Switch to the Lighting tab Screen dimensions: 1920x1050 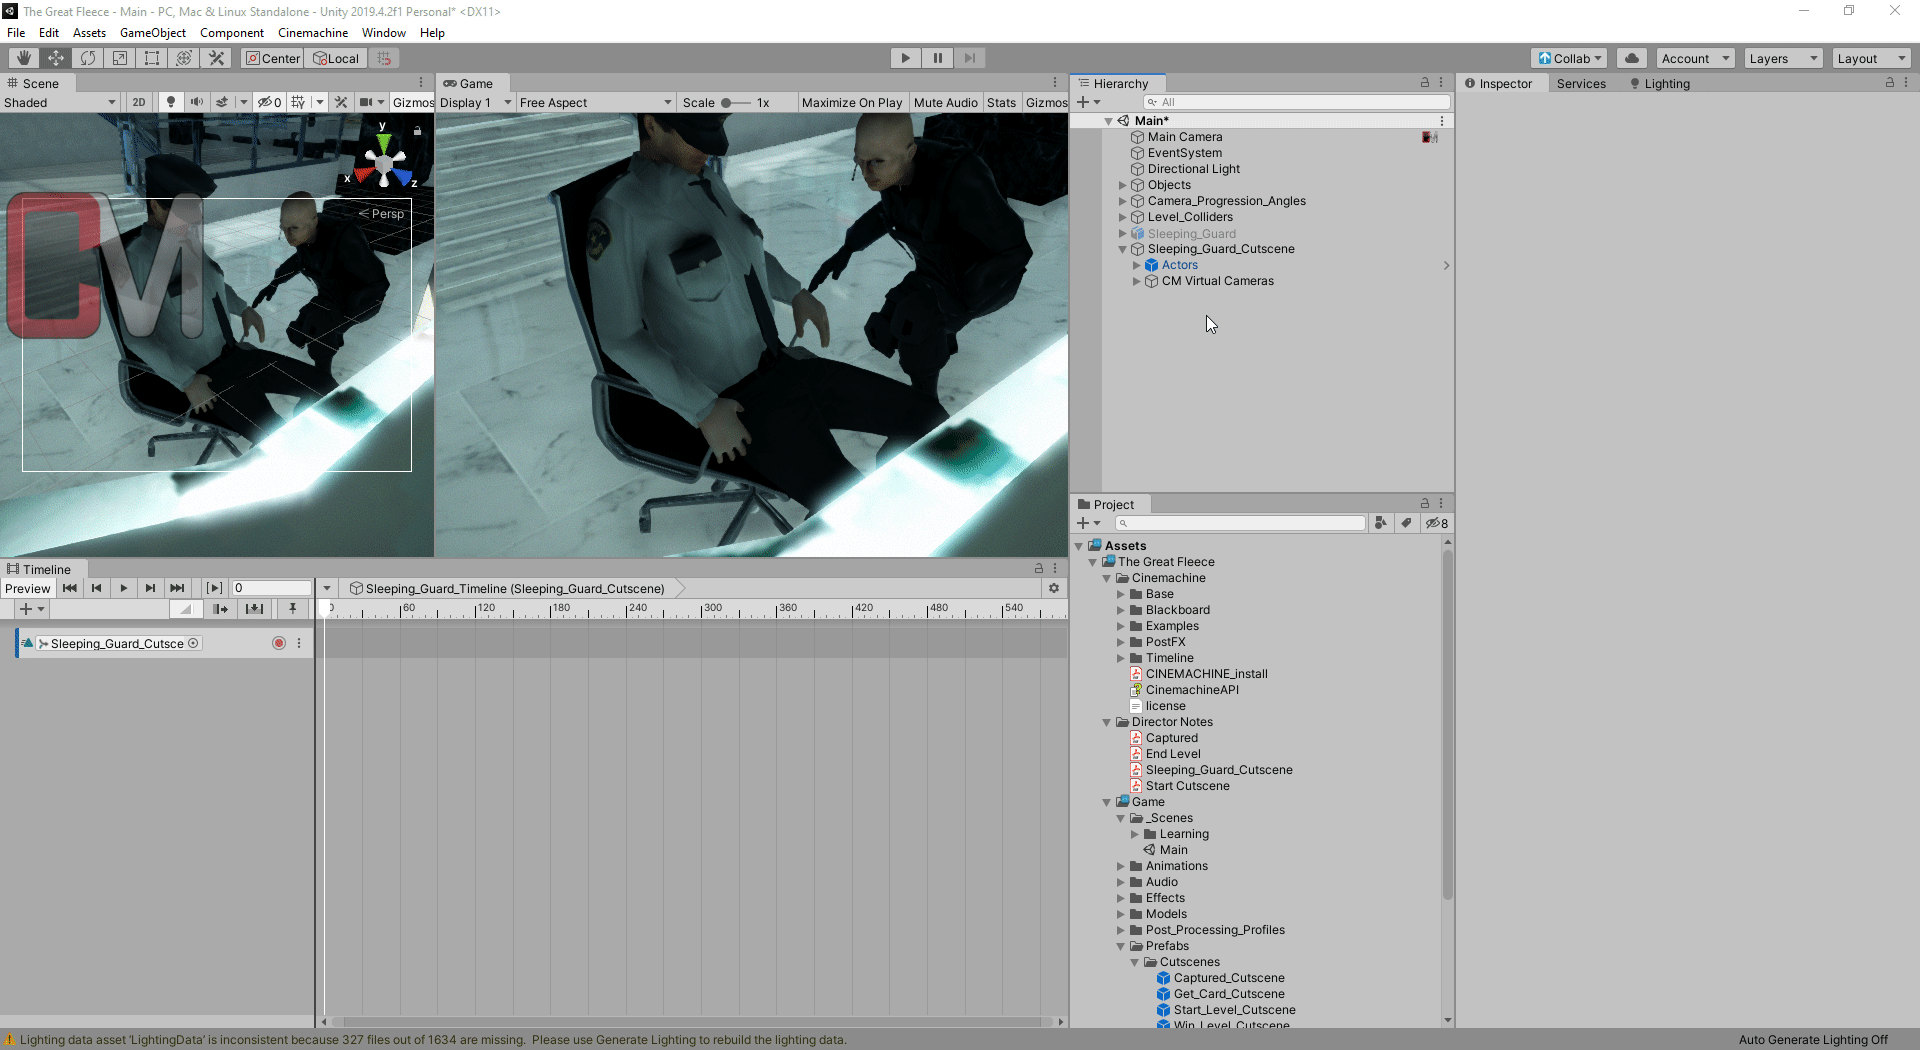(1660, 84)
